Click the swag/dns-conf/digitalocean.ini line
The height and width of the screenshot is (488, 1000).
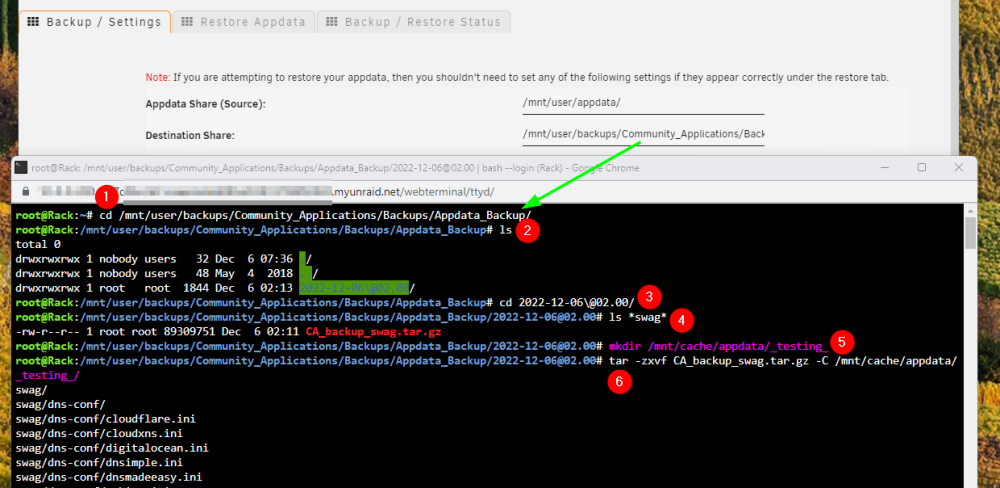point(112,448)
